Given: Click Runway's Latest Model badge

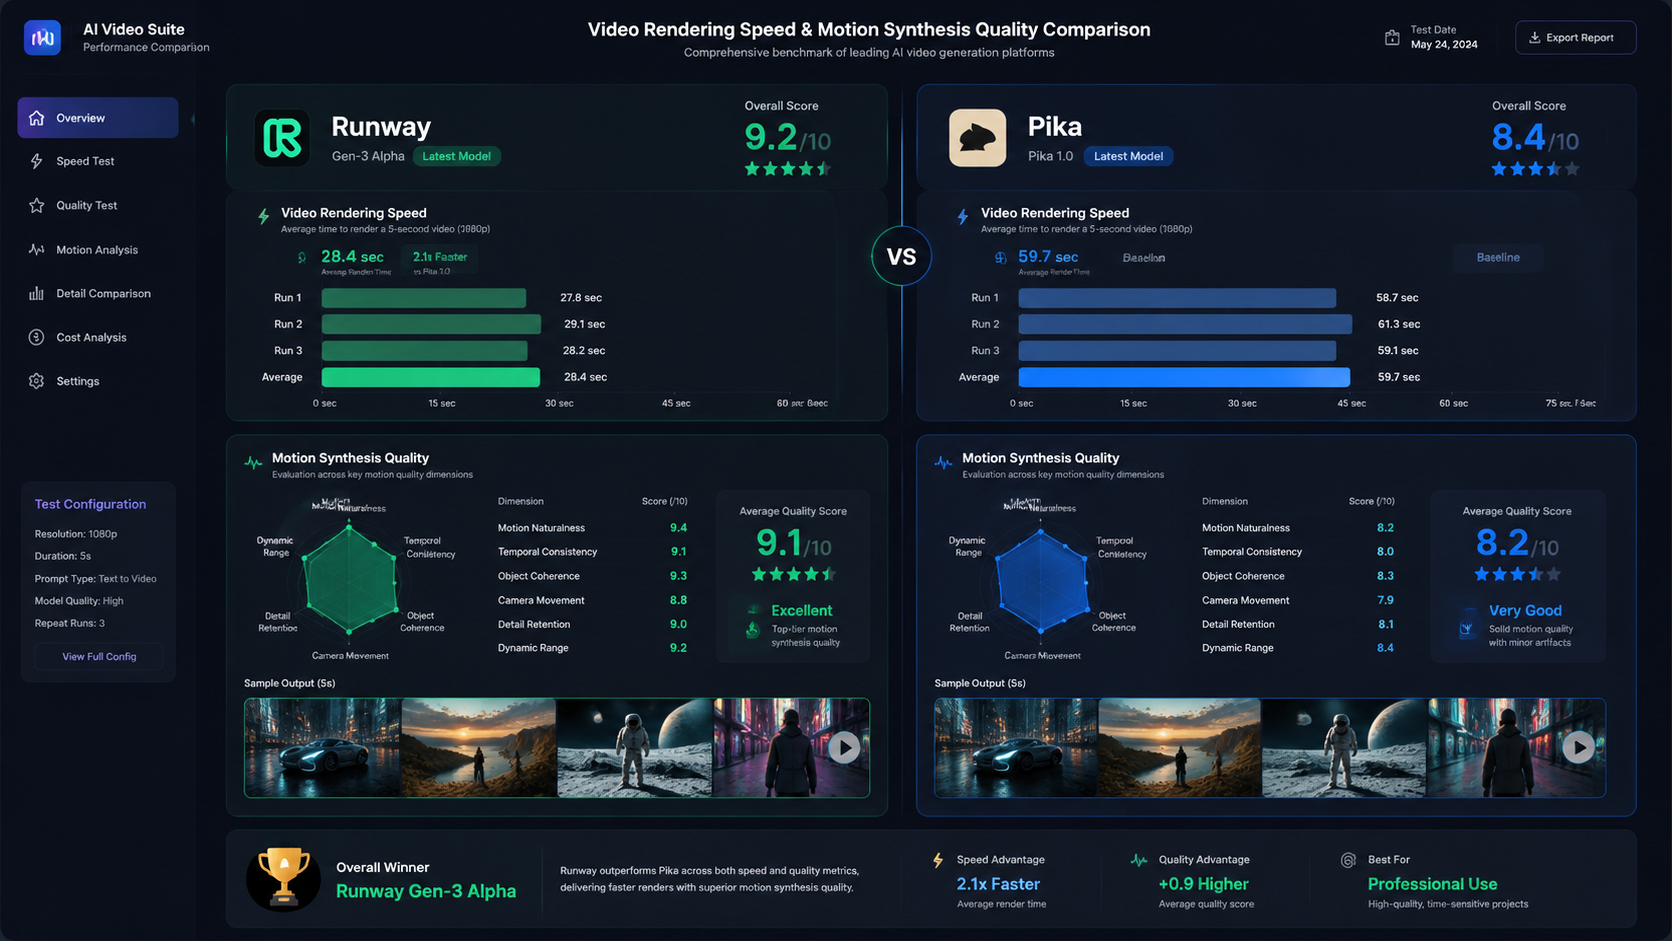Looking at the screenshot, I should click(456, 156).
